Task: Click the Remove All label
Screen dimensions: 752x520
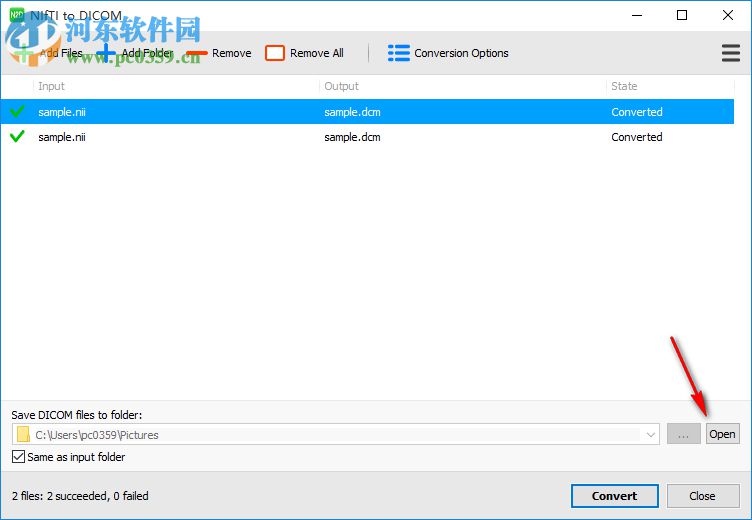Action: (317, 53)
